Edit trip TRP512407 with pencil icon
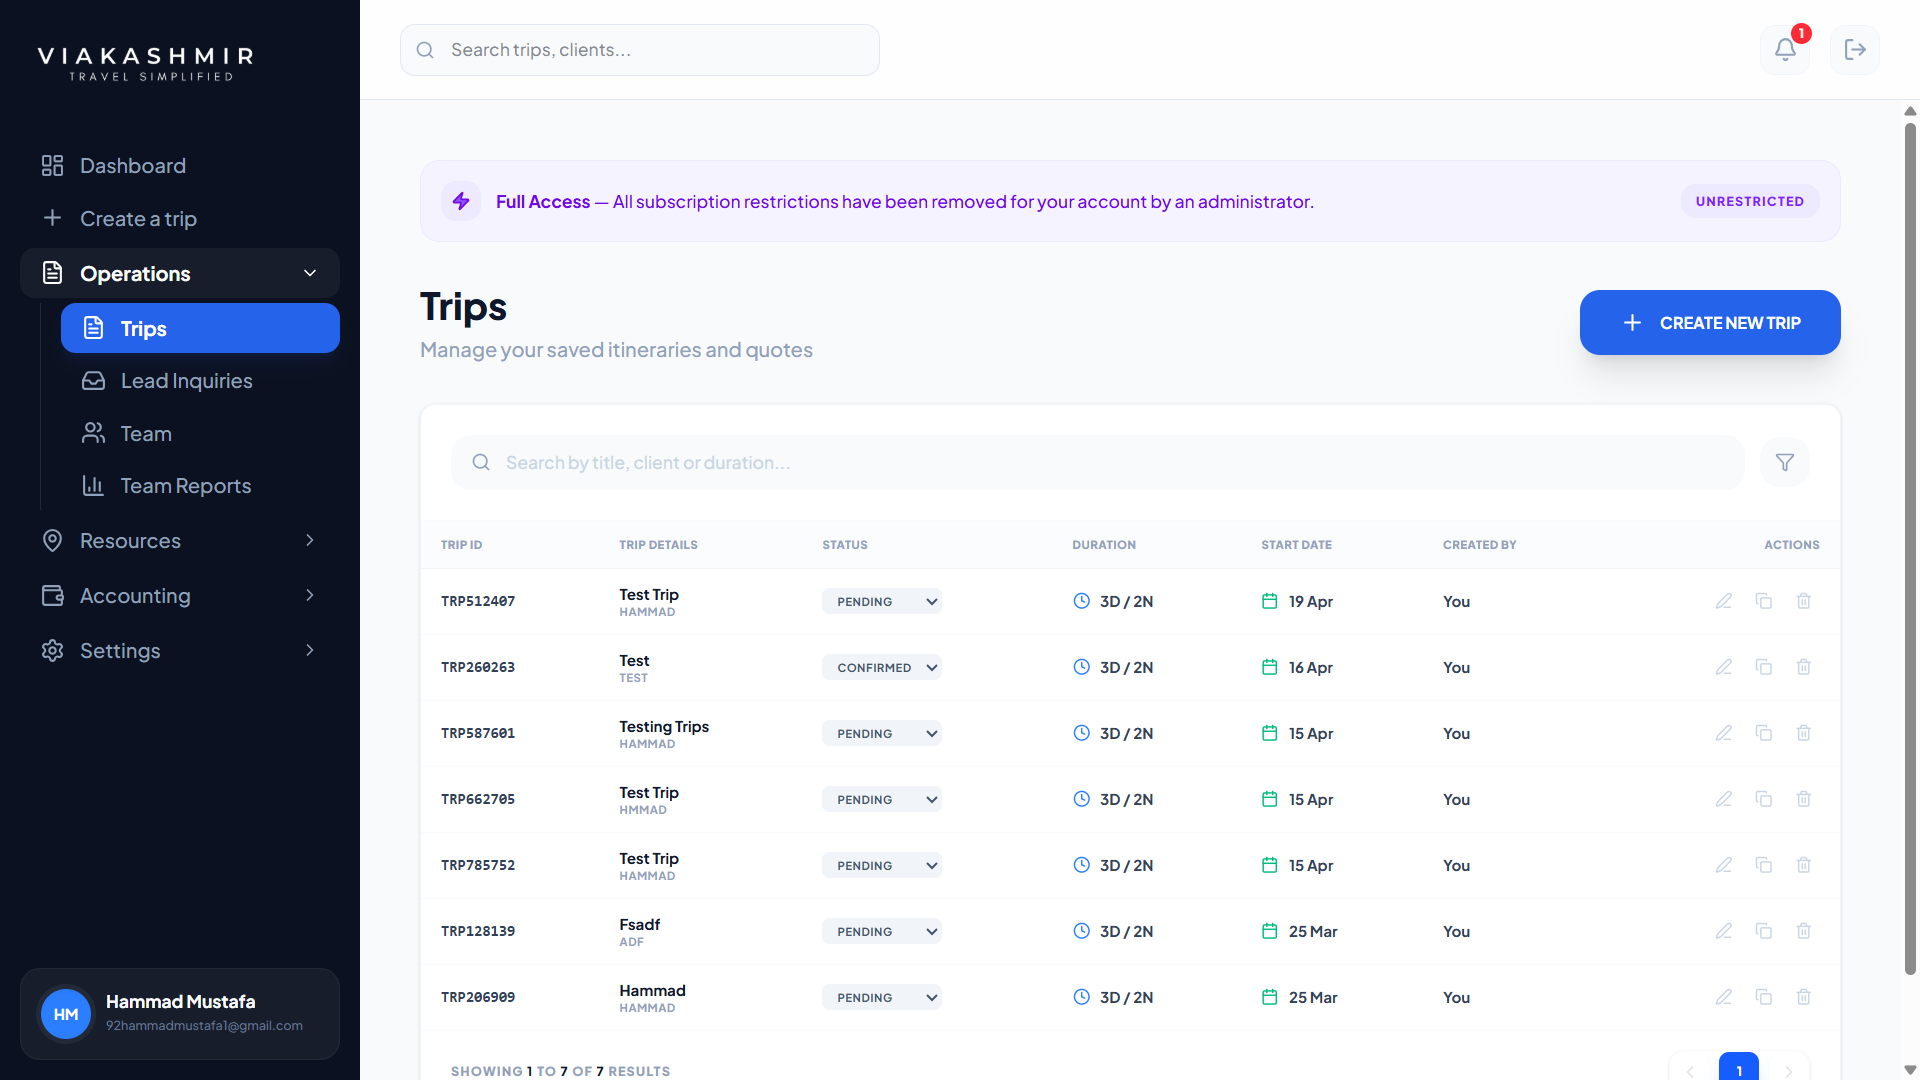The width and height of the screenshot is (1920, 1080). tap(1724, 601)
